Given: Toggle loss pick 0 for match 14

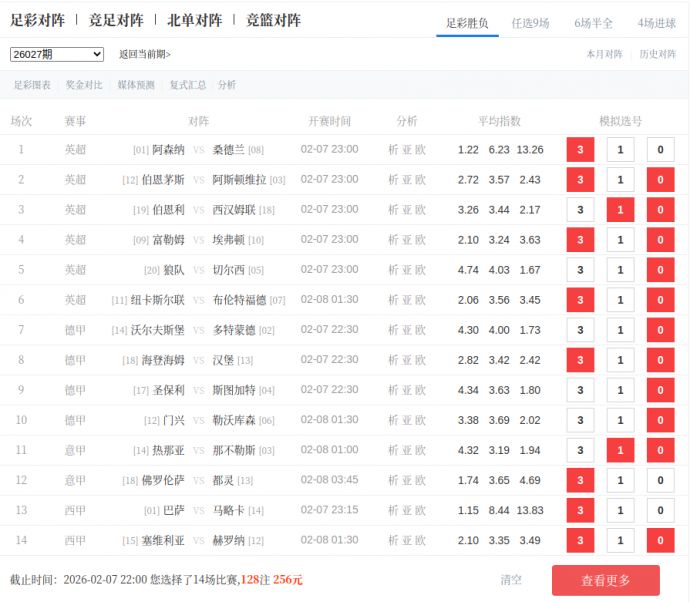Looking at the screenshot, I should coord(660,541).
